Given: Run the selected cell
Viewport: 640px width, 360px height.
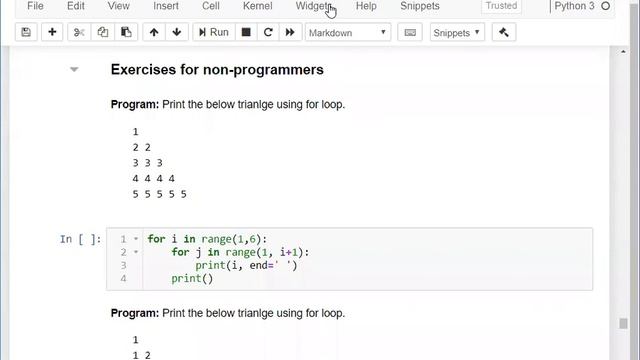Looking at the screenshot, I should point(213,32).
